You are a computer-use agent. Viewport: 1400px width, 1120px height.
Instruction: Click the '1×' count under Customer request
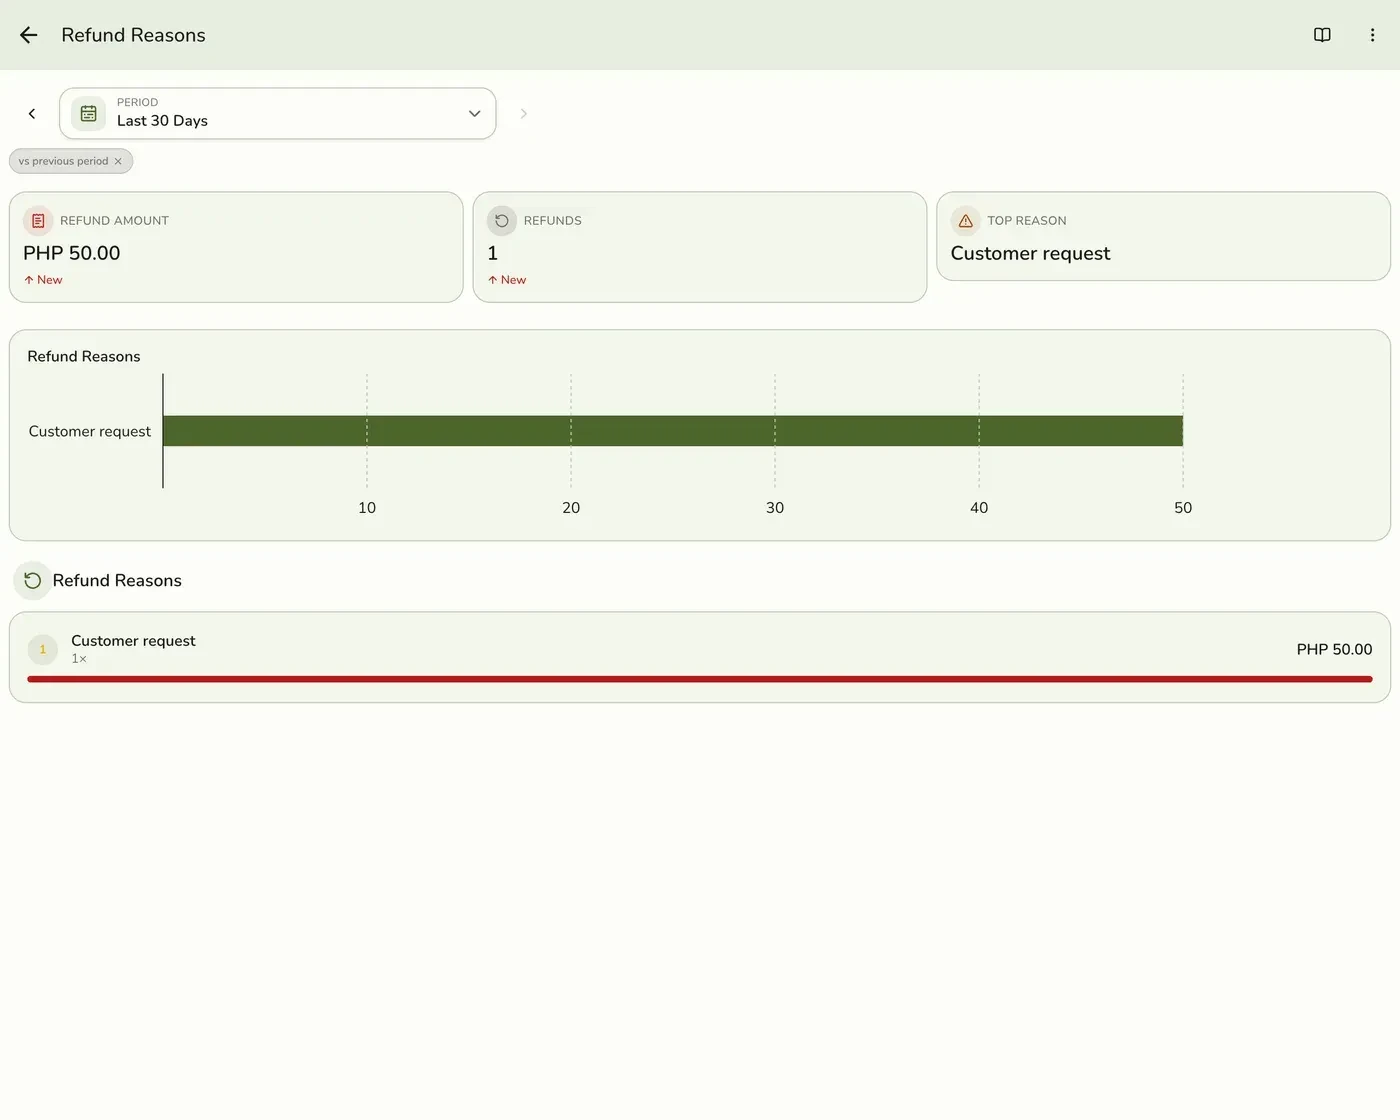[x=79, y=659]
